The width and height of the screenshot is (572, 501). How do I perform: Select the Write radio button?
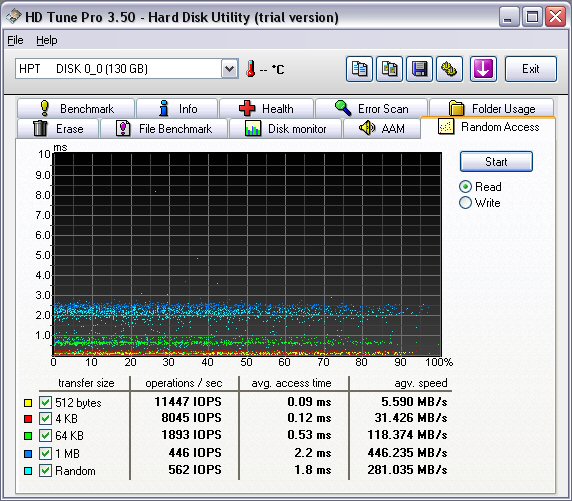point(465,203)
